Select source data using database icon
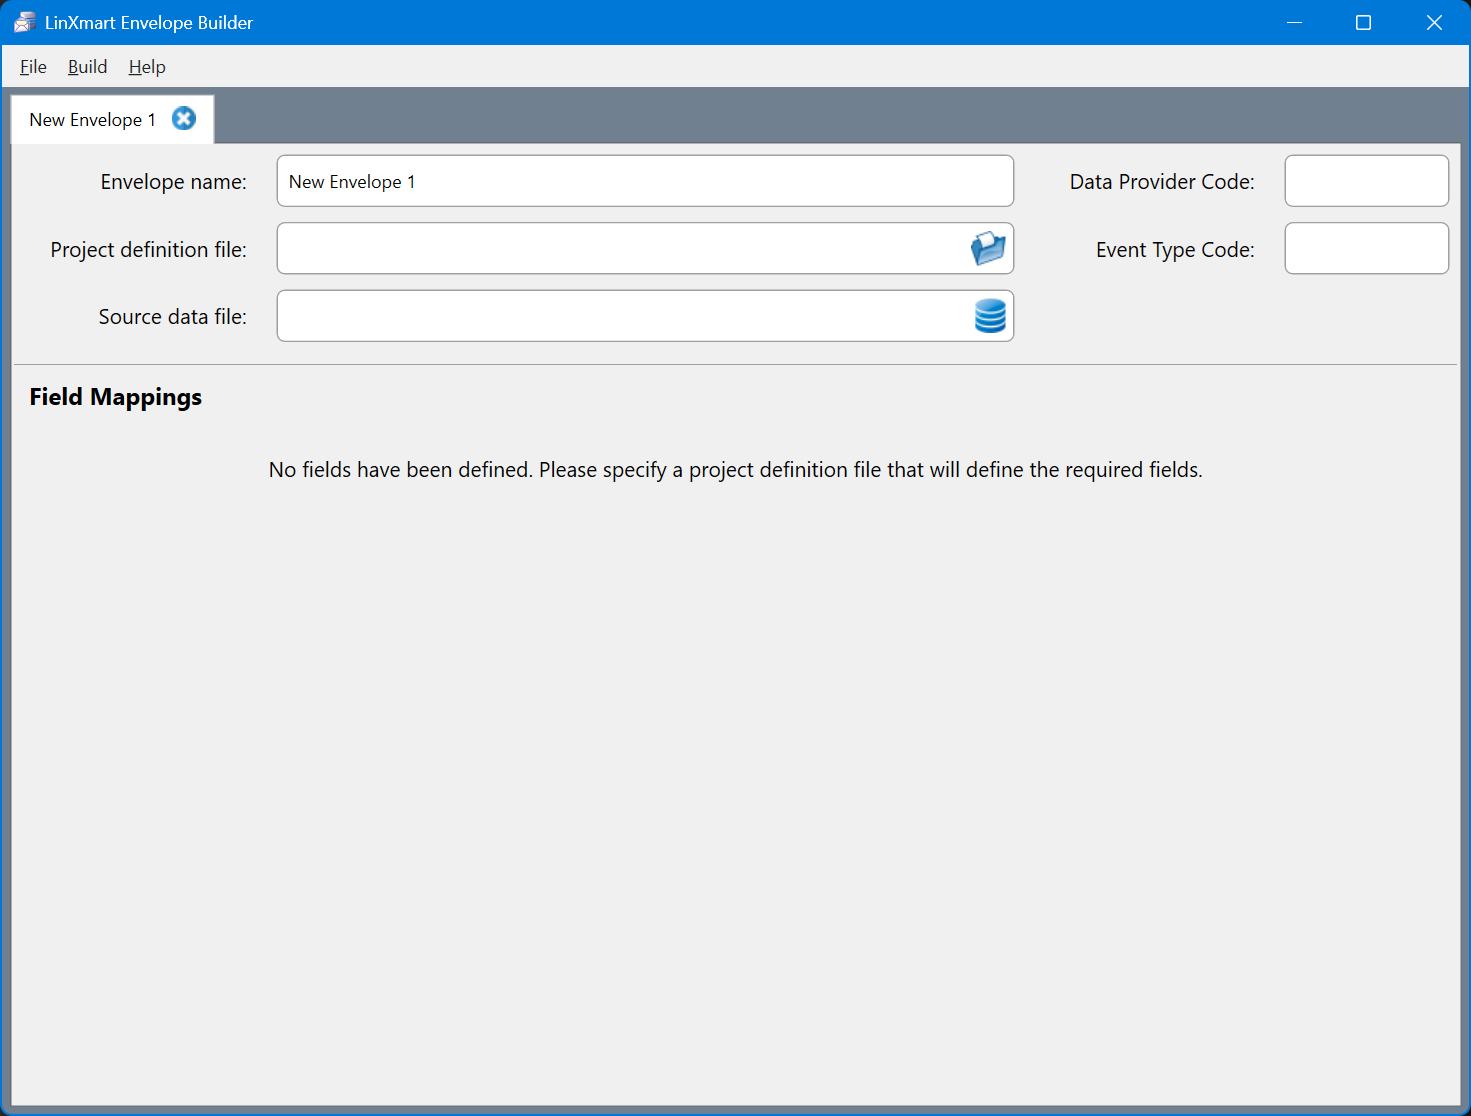The height and width of the screenshot is (1116, 1471). [990, 316]
